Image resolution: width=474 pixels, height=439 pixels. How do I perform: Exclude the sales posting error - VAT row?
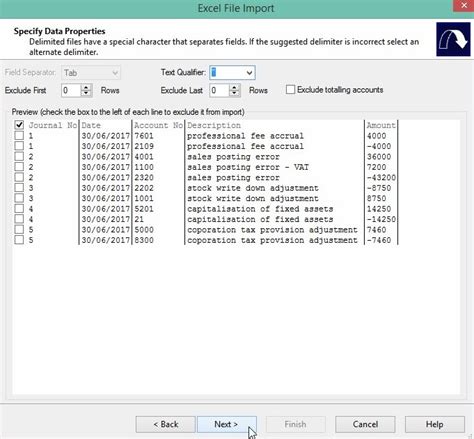(x=19, y=167)
